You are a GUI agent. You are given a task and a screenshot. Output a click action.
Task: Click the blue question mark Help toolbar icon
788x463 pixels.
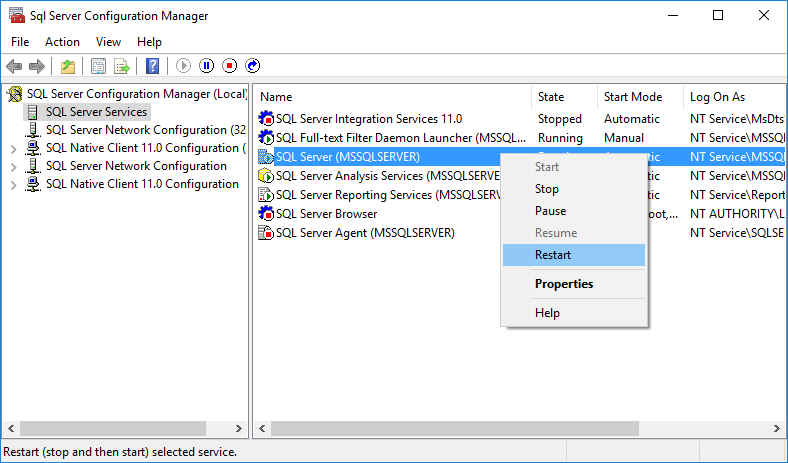pos(152,66)
